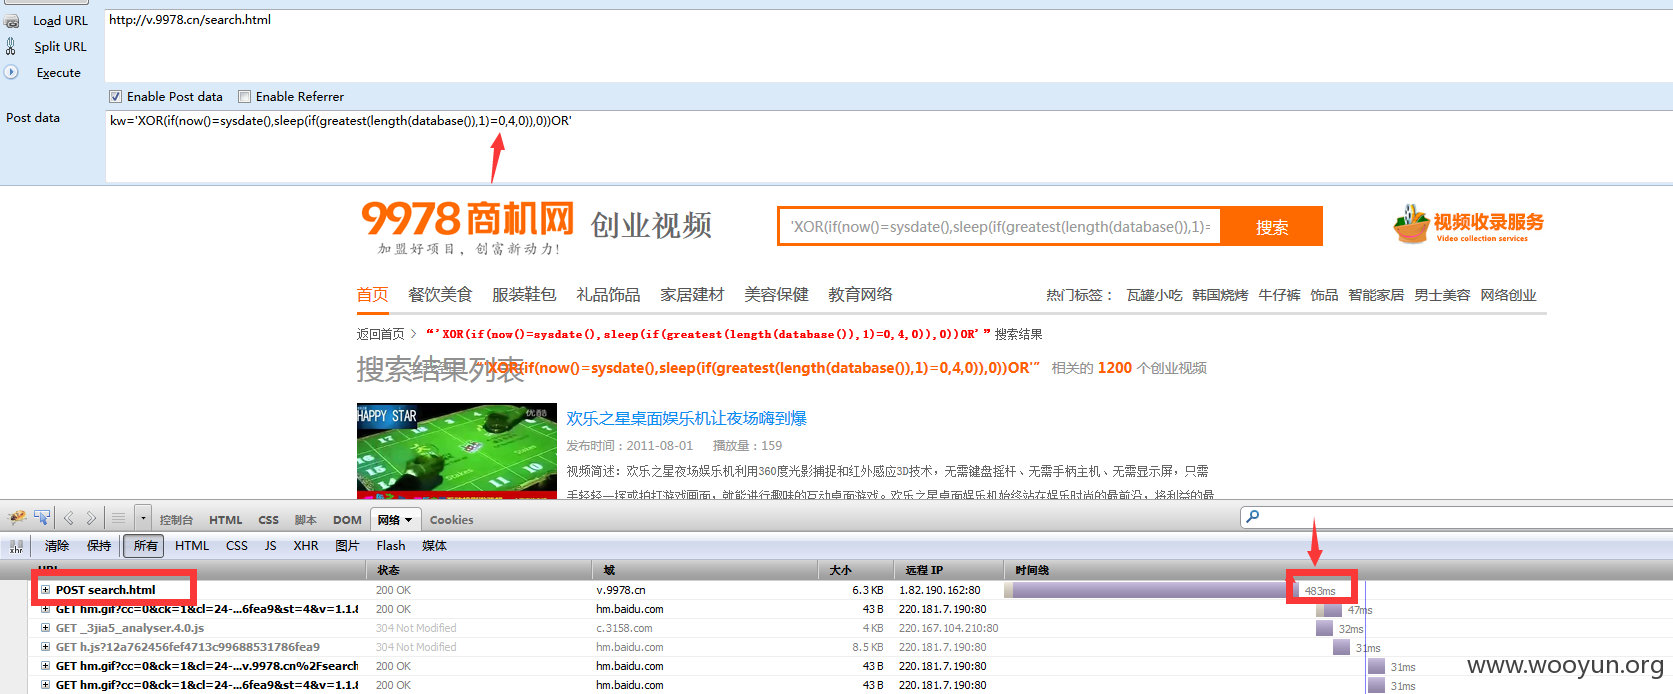Filter network requests by Flash
The width and height of the screenshot is (1673, 694).
[391, 546]
